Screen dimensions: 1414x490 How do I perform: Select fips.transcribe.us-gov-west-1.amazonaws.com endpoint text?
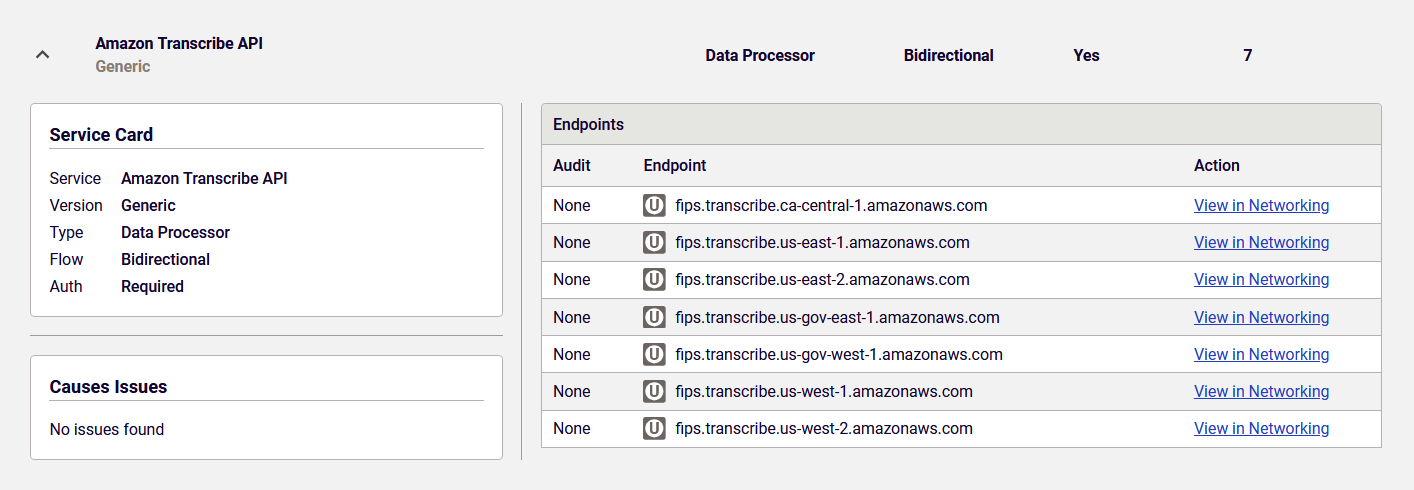[839, 355]
